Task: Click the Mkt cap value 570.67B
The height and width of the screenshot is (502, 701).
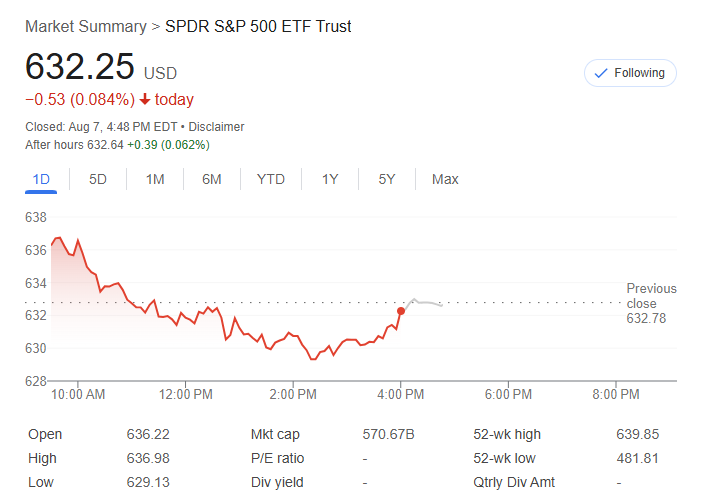Action: click(388, 434)
